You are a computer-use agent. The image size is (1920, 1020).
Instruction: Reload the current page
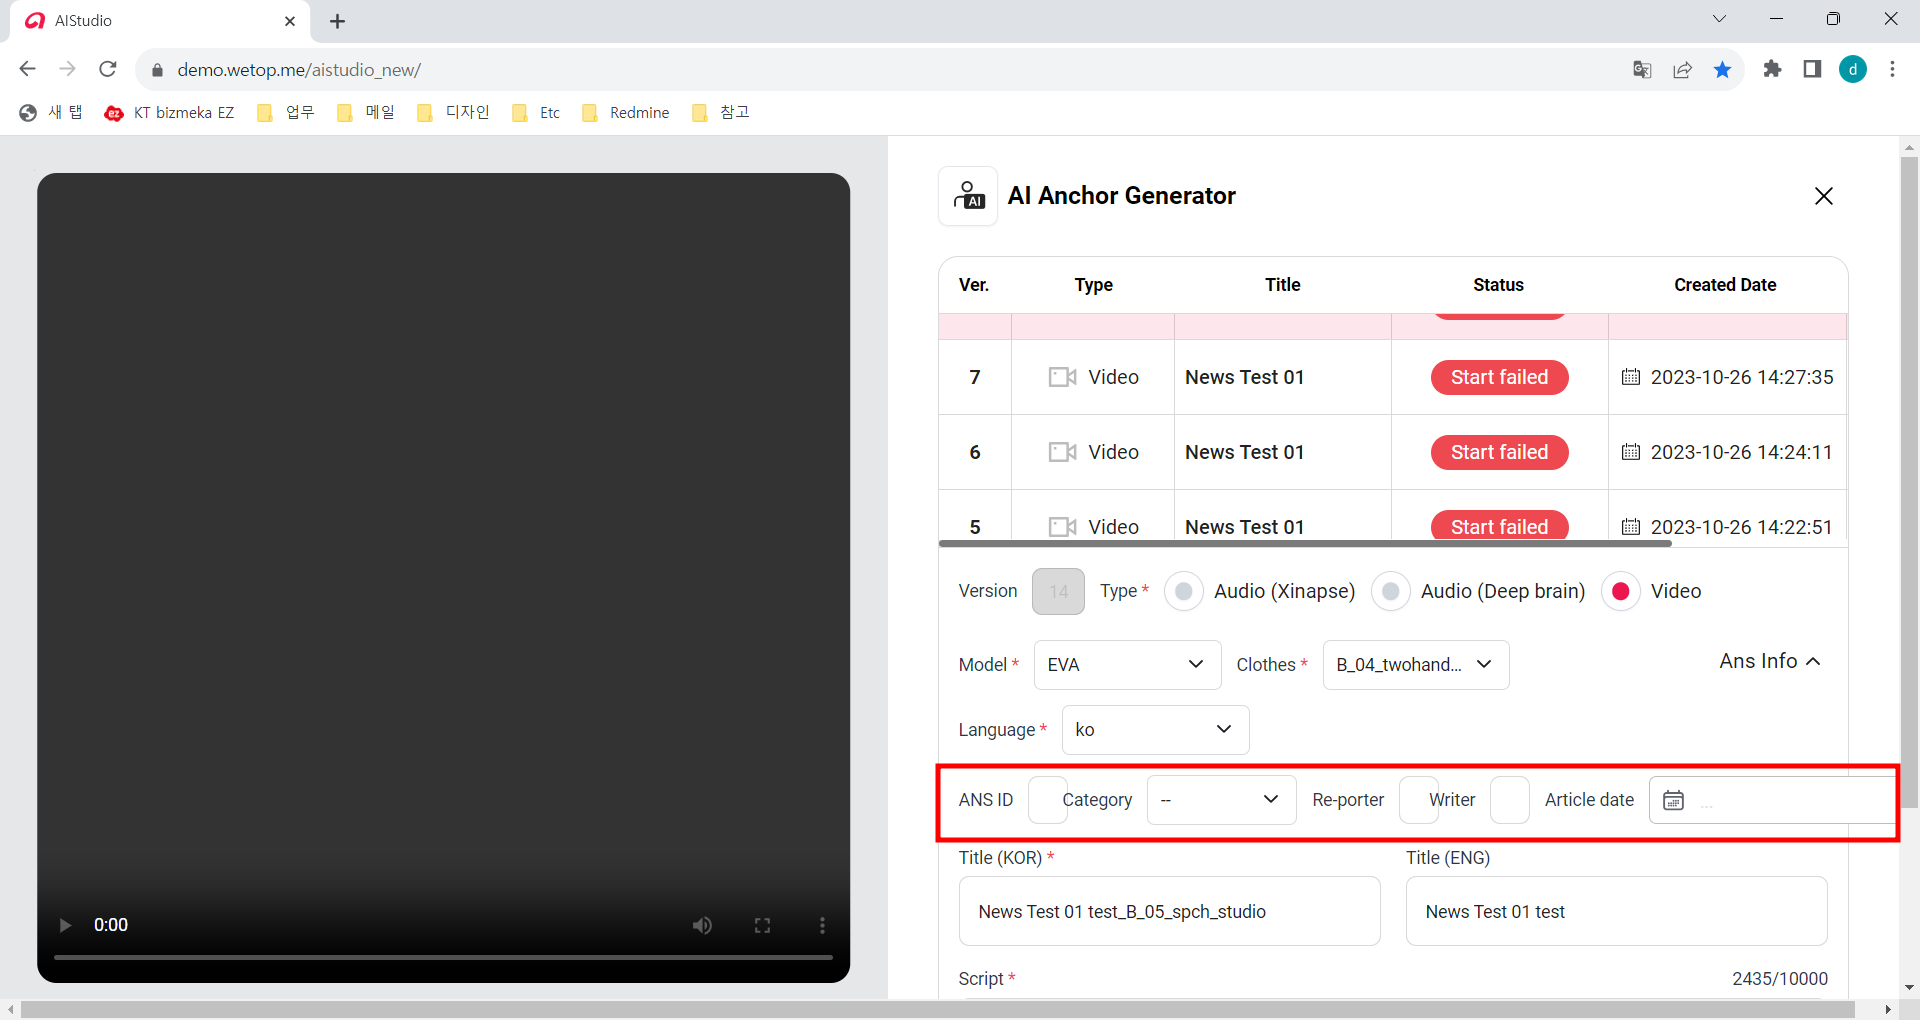pyautogui.click(x=108, y=69)
